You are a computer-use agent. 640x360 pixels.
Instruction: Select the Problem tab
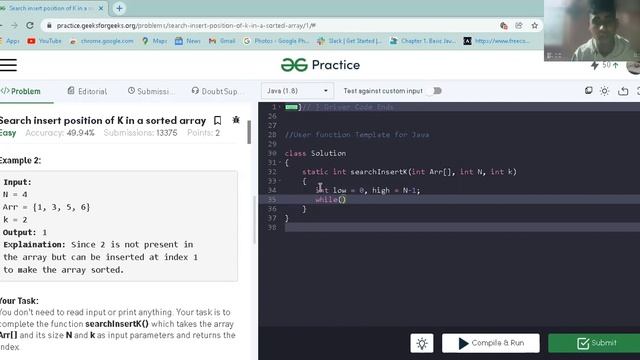[21, 91]
